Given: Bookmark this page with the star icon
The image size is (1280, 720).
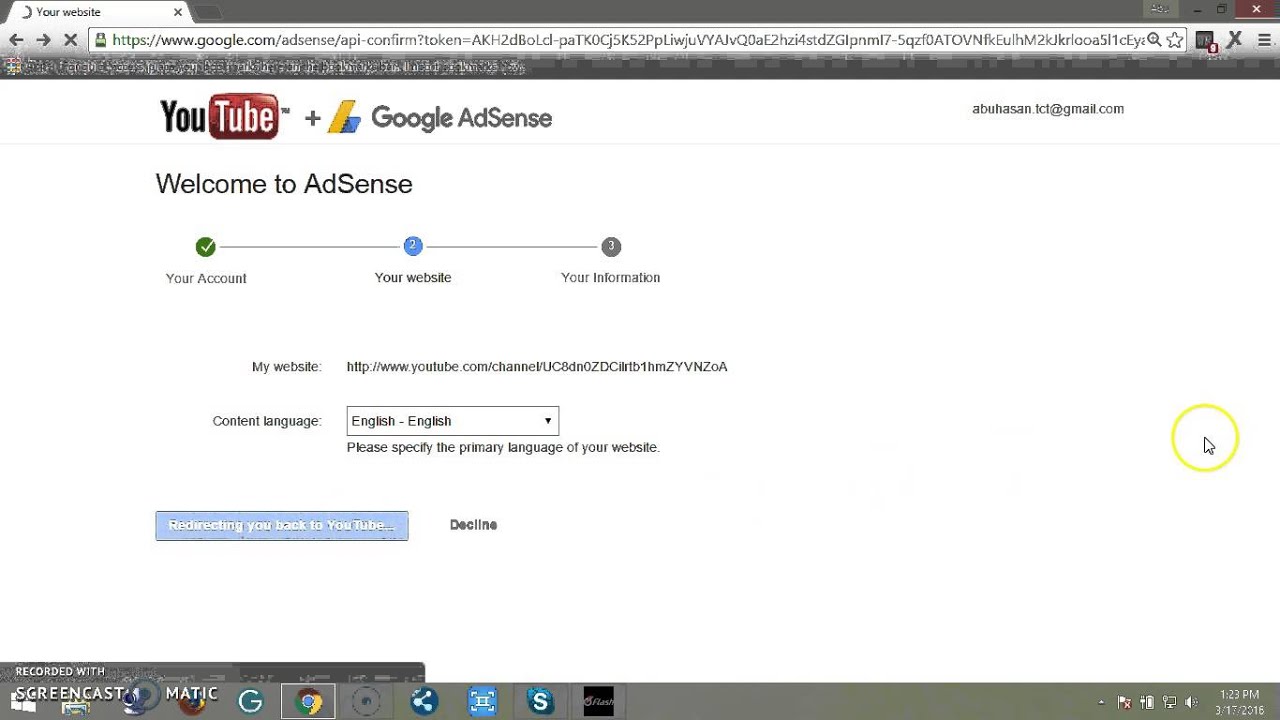Looking at the screenshot, I should click(1175, 40).
